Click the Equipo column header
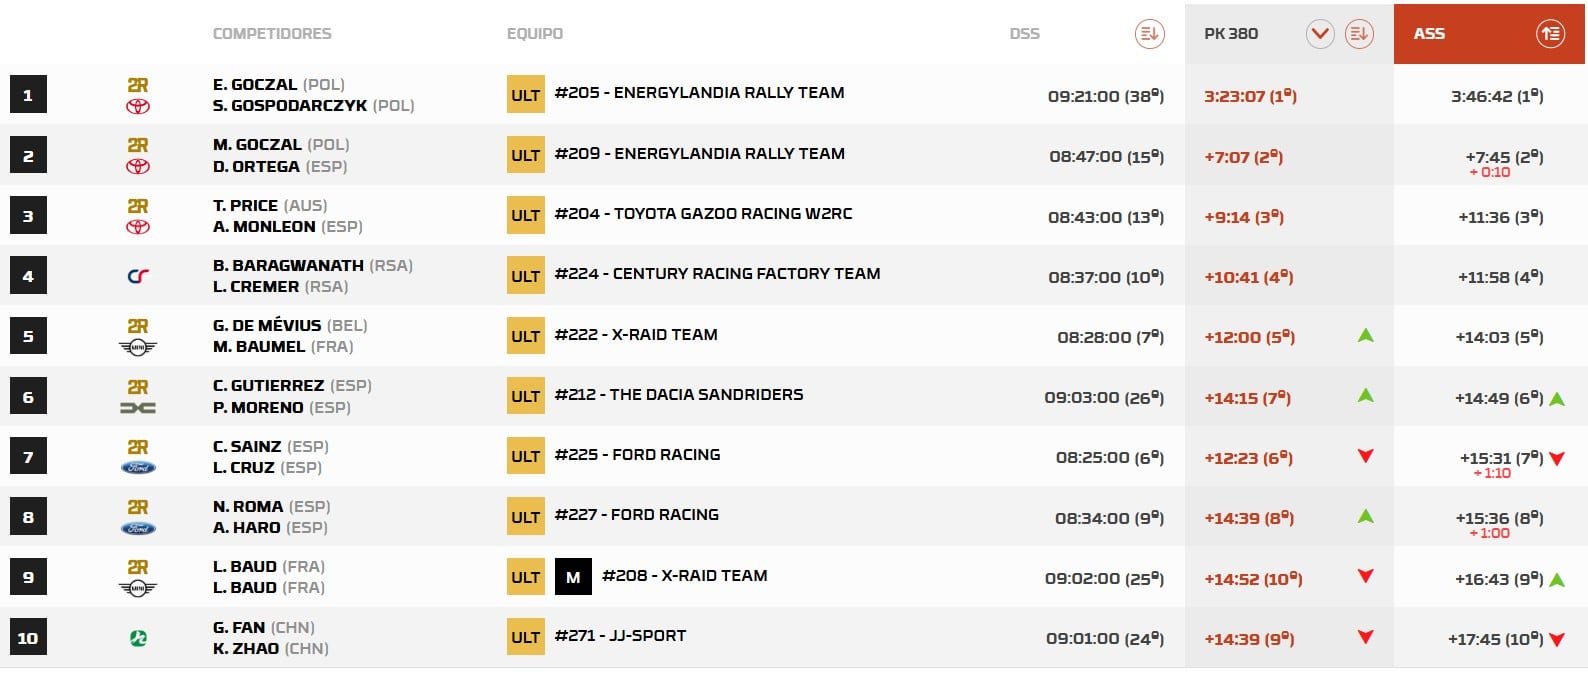The height and width of the screenshot is (673, 1588). [535, 34]
